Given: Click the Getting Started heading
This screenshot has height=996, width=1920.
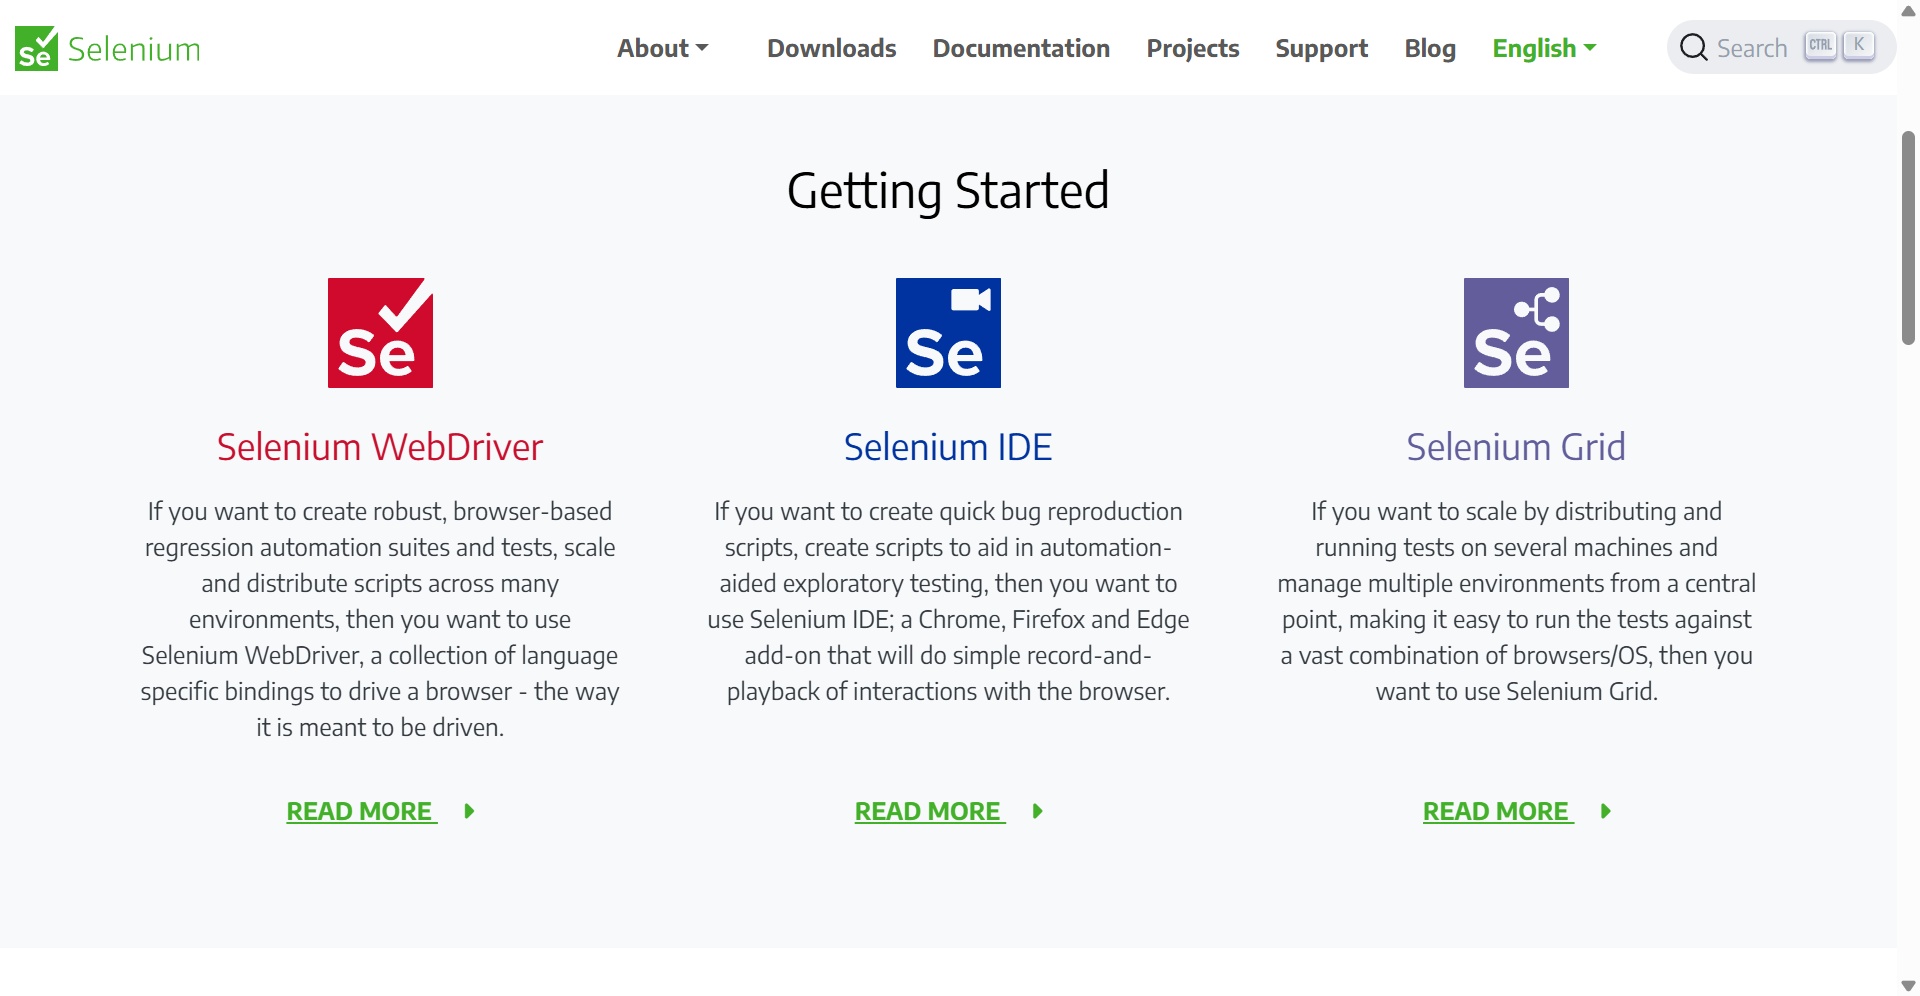Looking at the screenshot, I should [x=948, y=191].
